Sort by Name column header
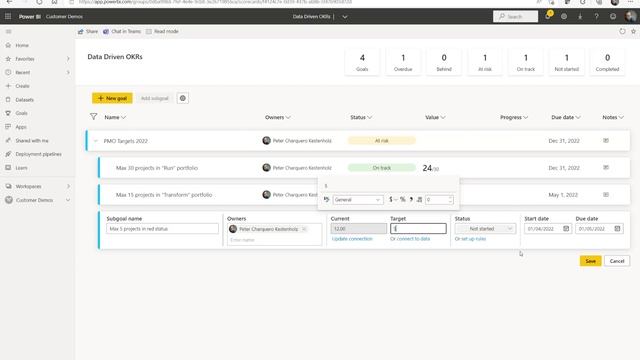The image size is (640, 360). coord(115,117)
